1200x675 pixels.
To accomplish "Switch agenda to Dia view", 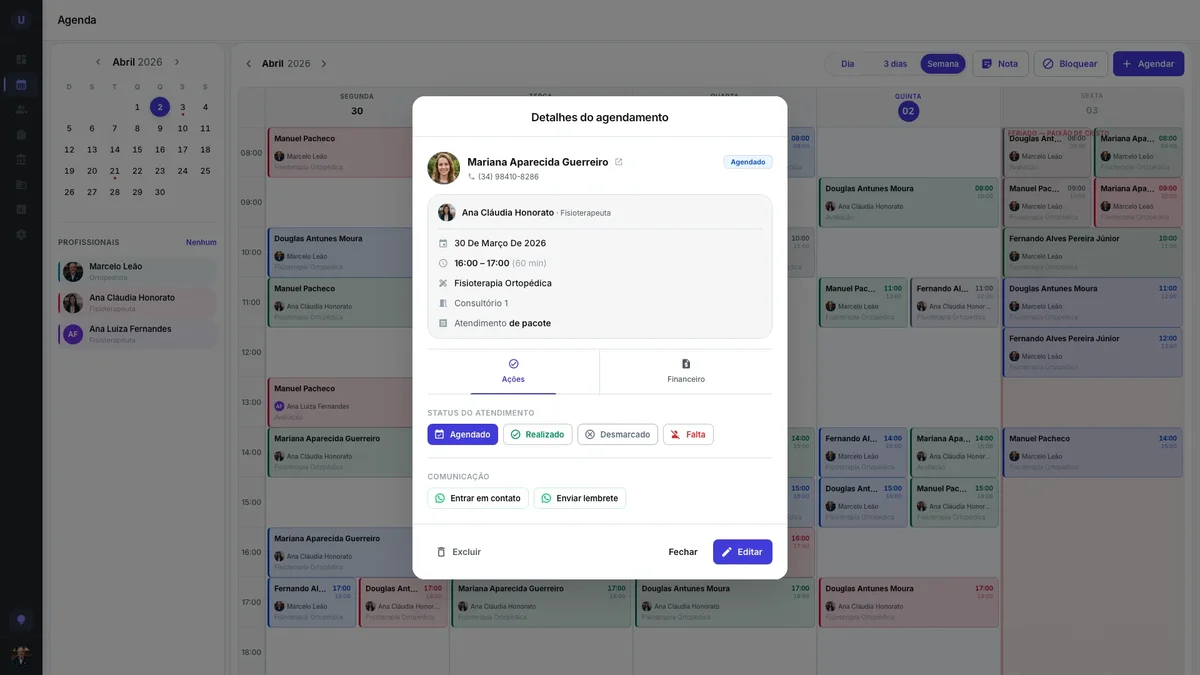I will [x=848, y=63].
